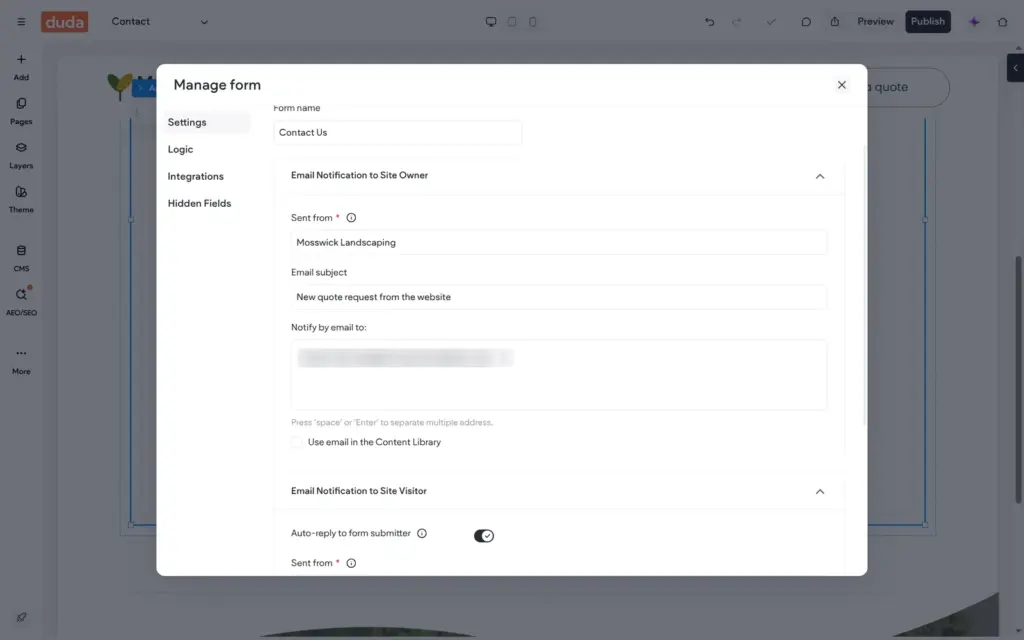
Task: Switch to desktop view icon
Action: tap(491, 22)
